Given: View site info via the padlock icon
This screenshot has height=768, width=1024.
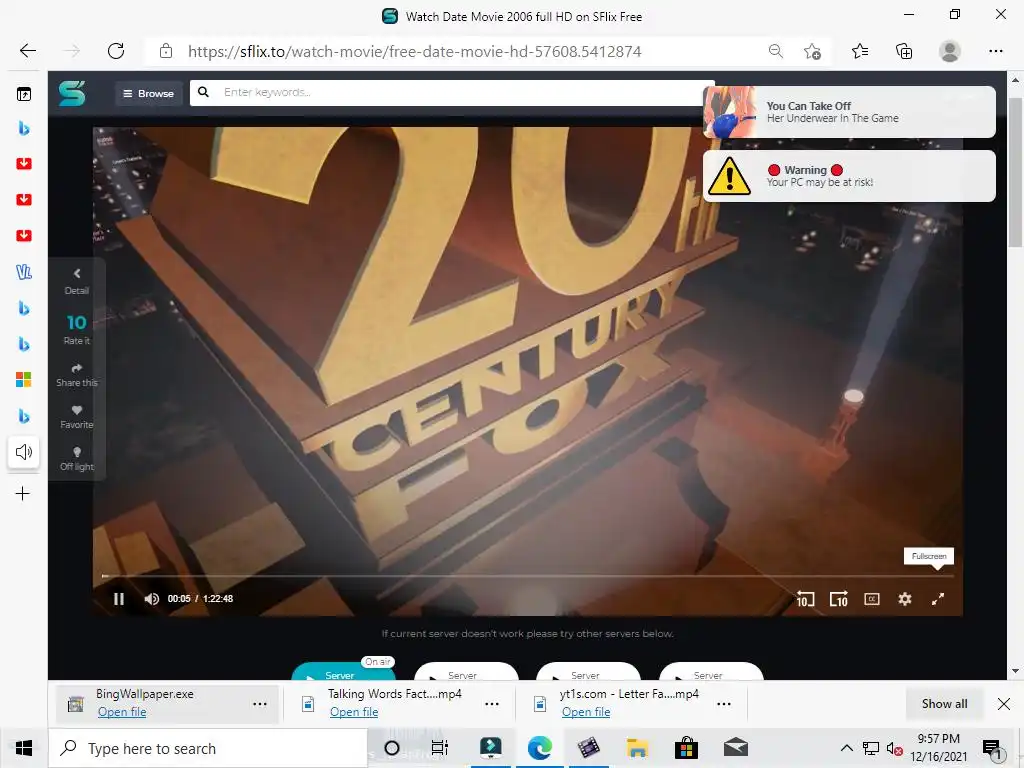Looking at the screenshot, I should tap(166, 51).
